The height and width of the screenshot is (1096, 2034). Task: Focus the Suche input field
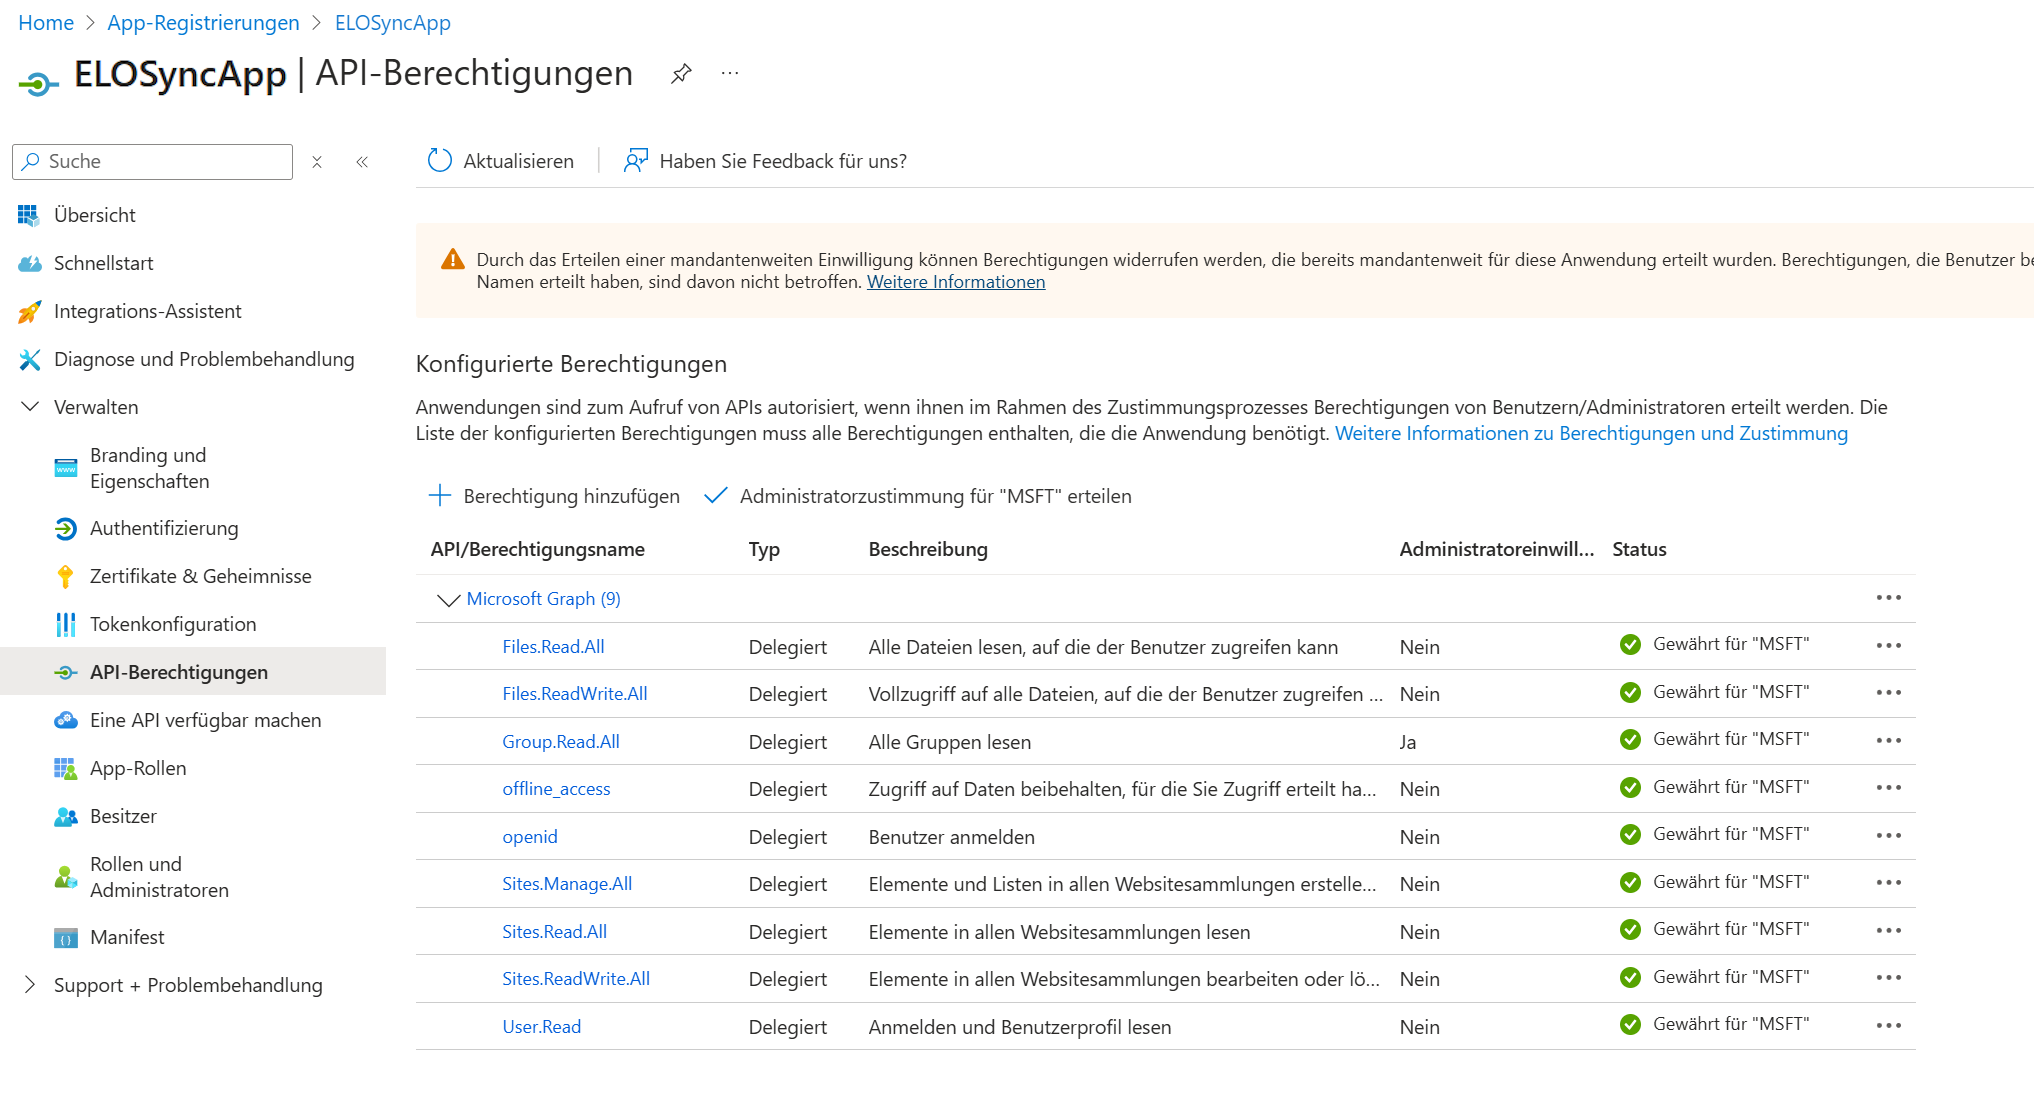(152, 162)
